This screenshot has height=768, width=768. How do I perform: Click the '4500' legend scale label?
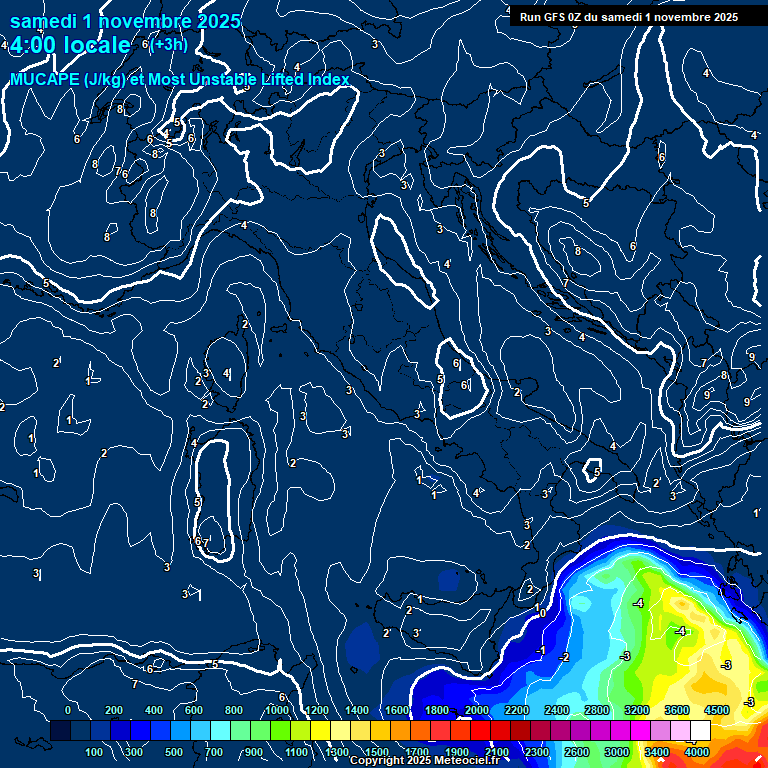[x=717, y=710]
